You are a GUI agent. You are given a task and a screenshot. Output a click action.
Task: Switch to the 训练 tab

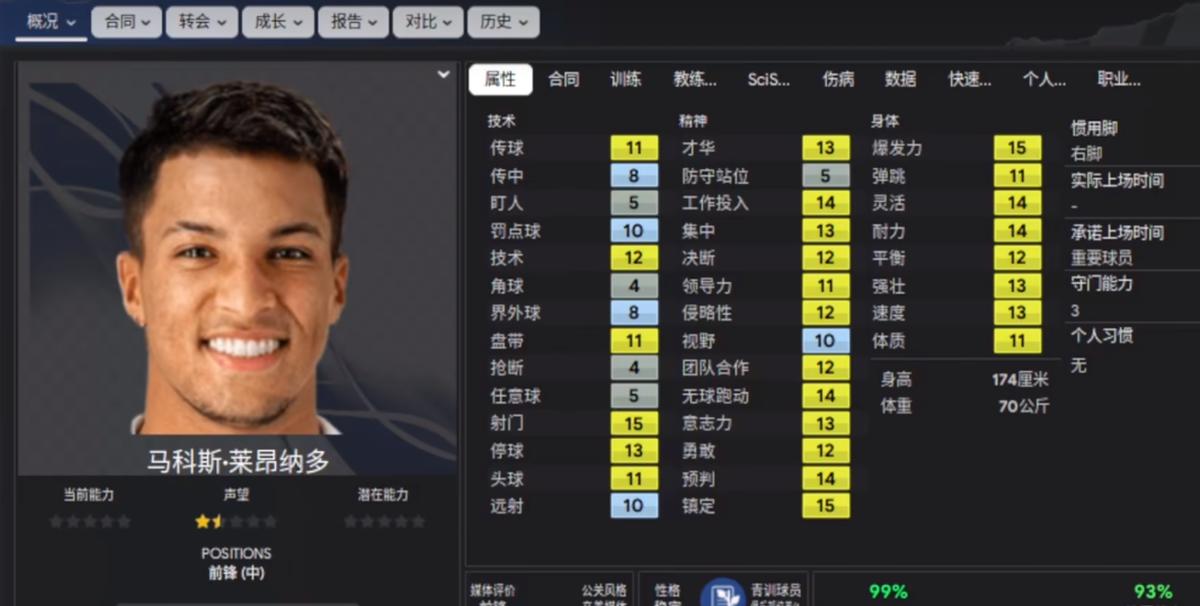tap(626, 80)
